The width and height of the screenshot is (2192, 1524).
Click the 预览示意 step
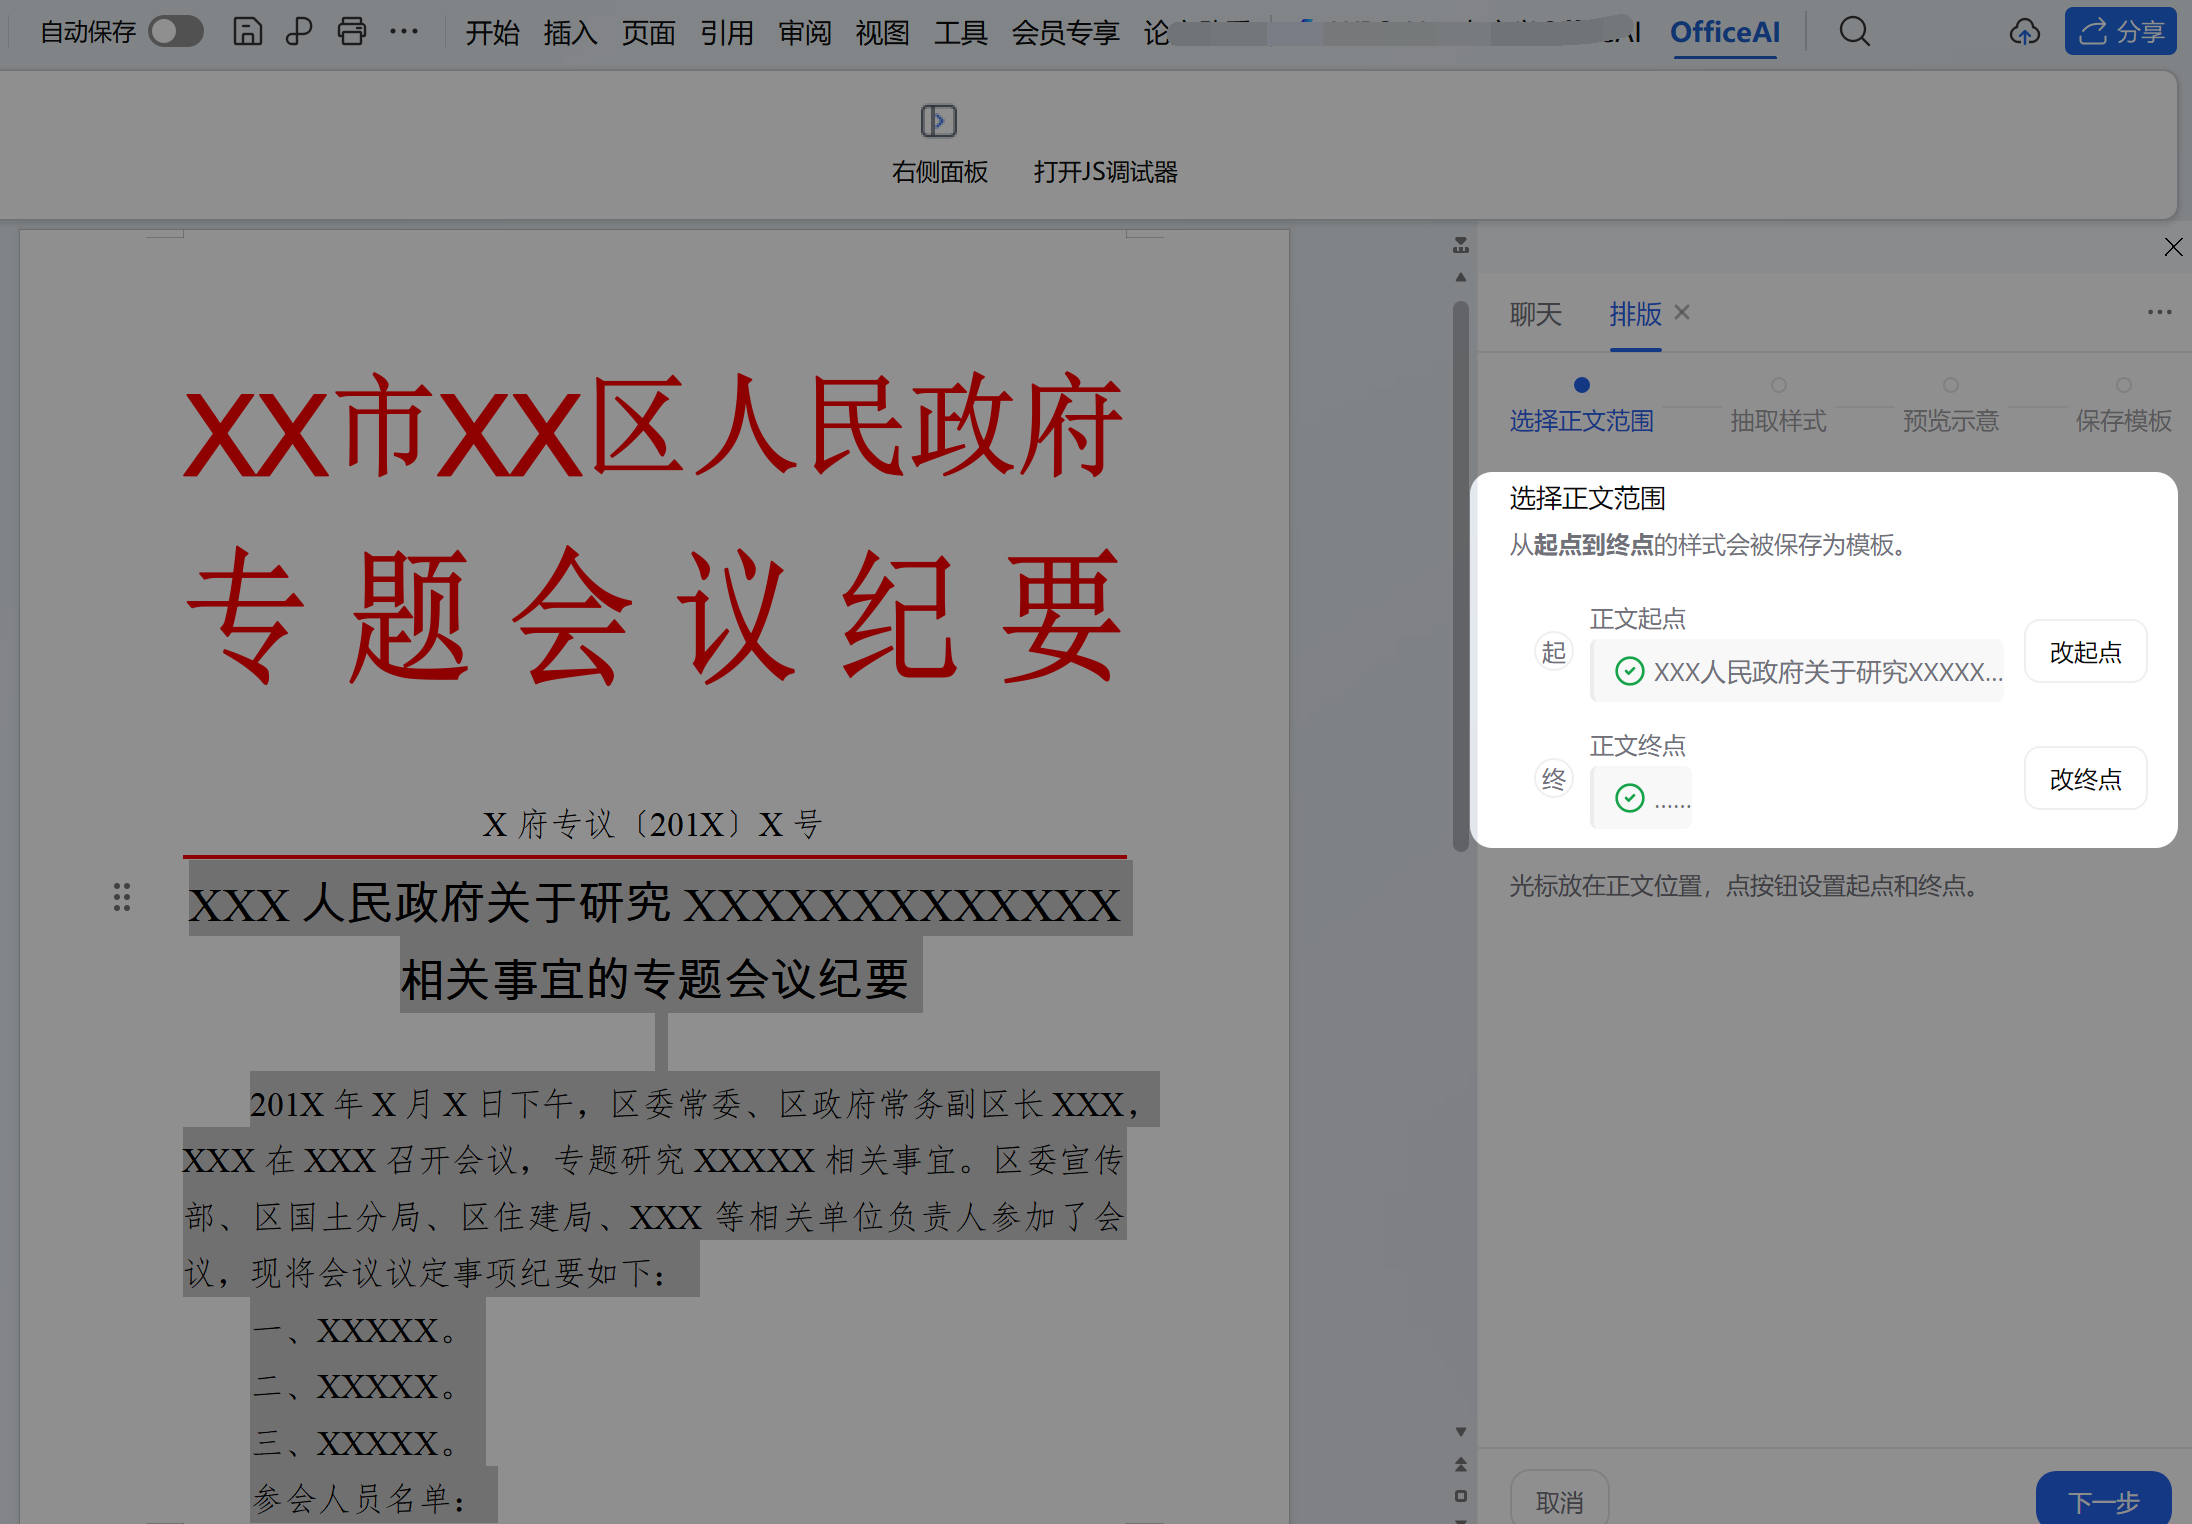point(1950,421)
